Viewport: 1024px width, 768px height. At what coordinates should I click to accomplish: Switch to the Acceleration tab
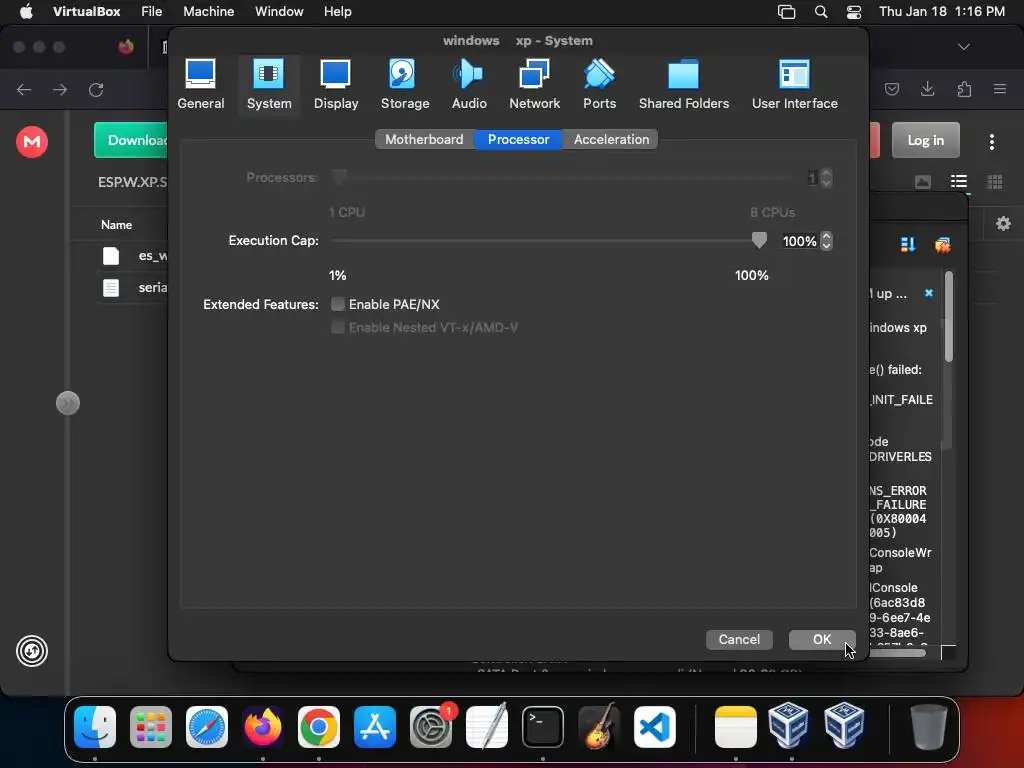pos(611,139)
